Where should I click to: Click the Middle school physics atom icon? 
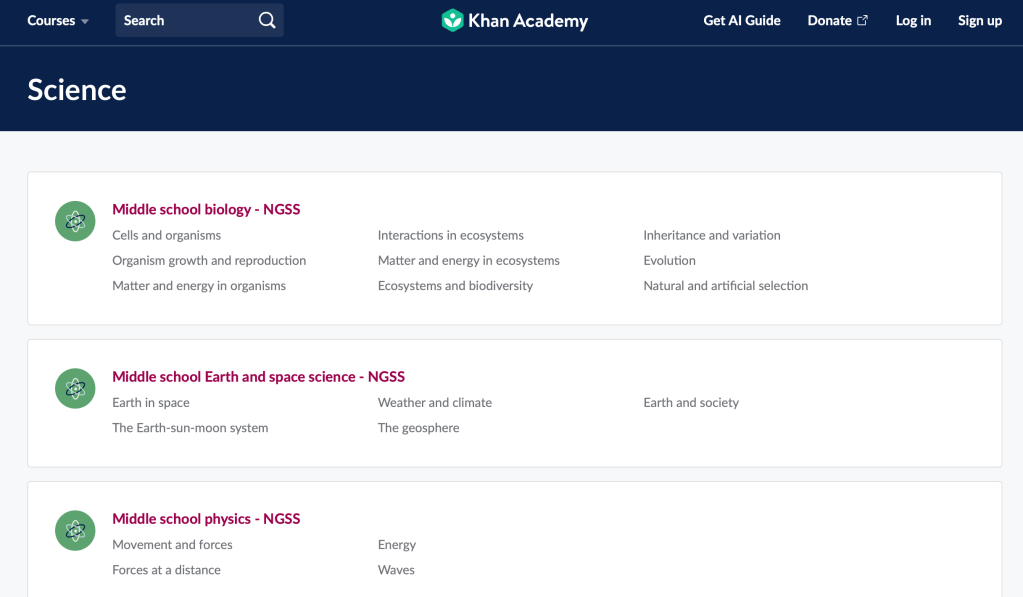tap(75, 530)
